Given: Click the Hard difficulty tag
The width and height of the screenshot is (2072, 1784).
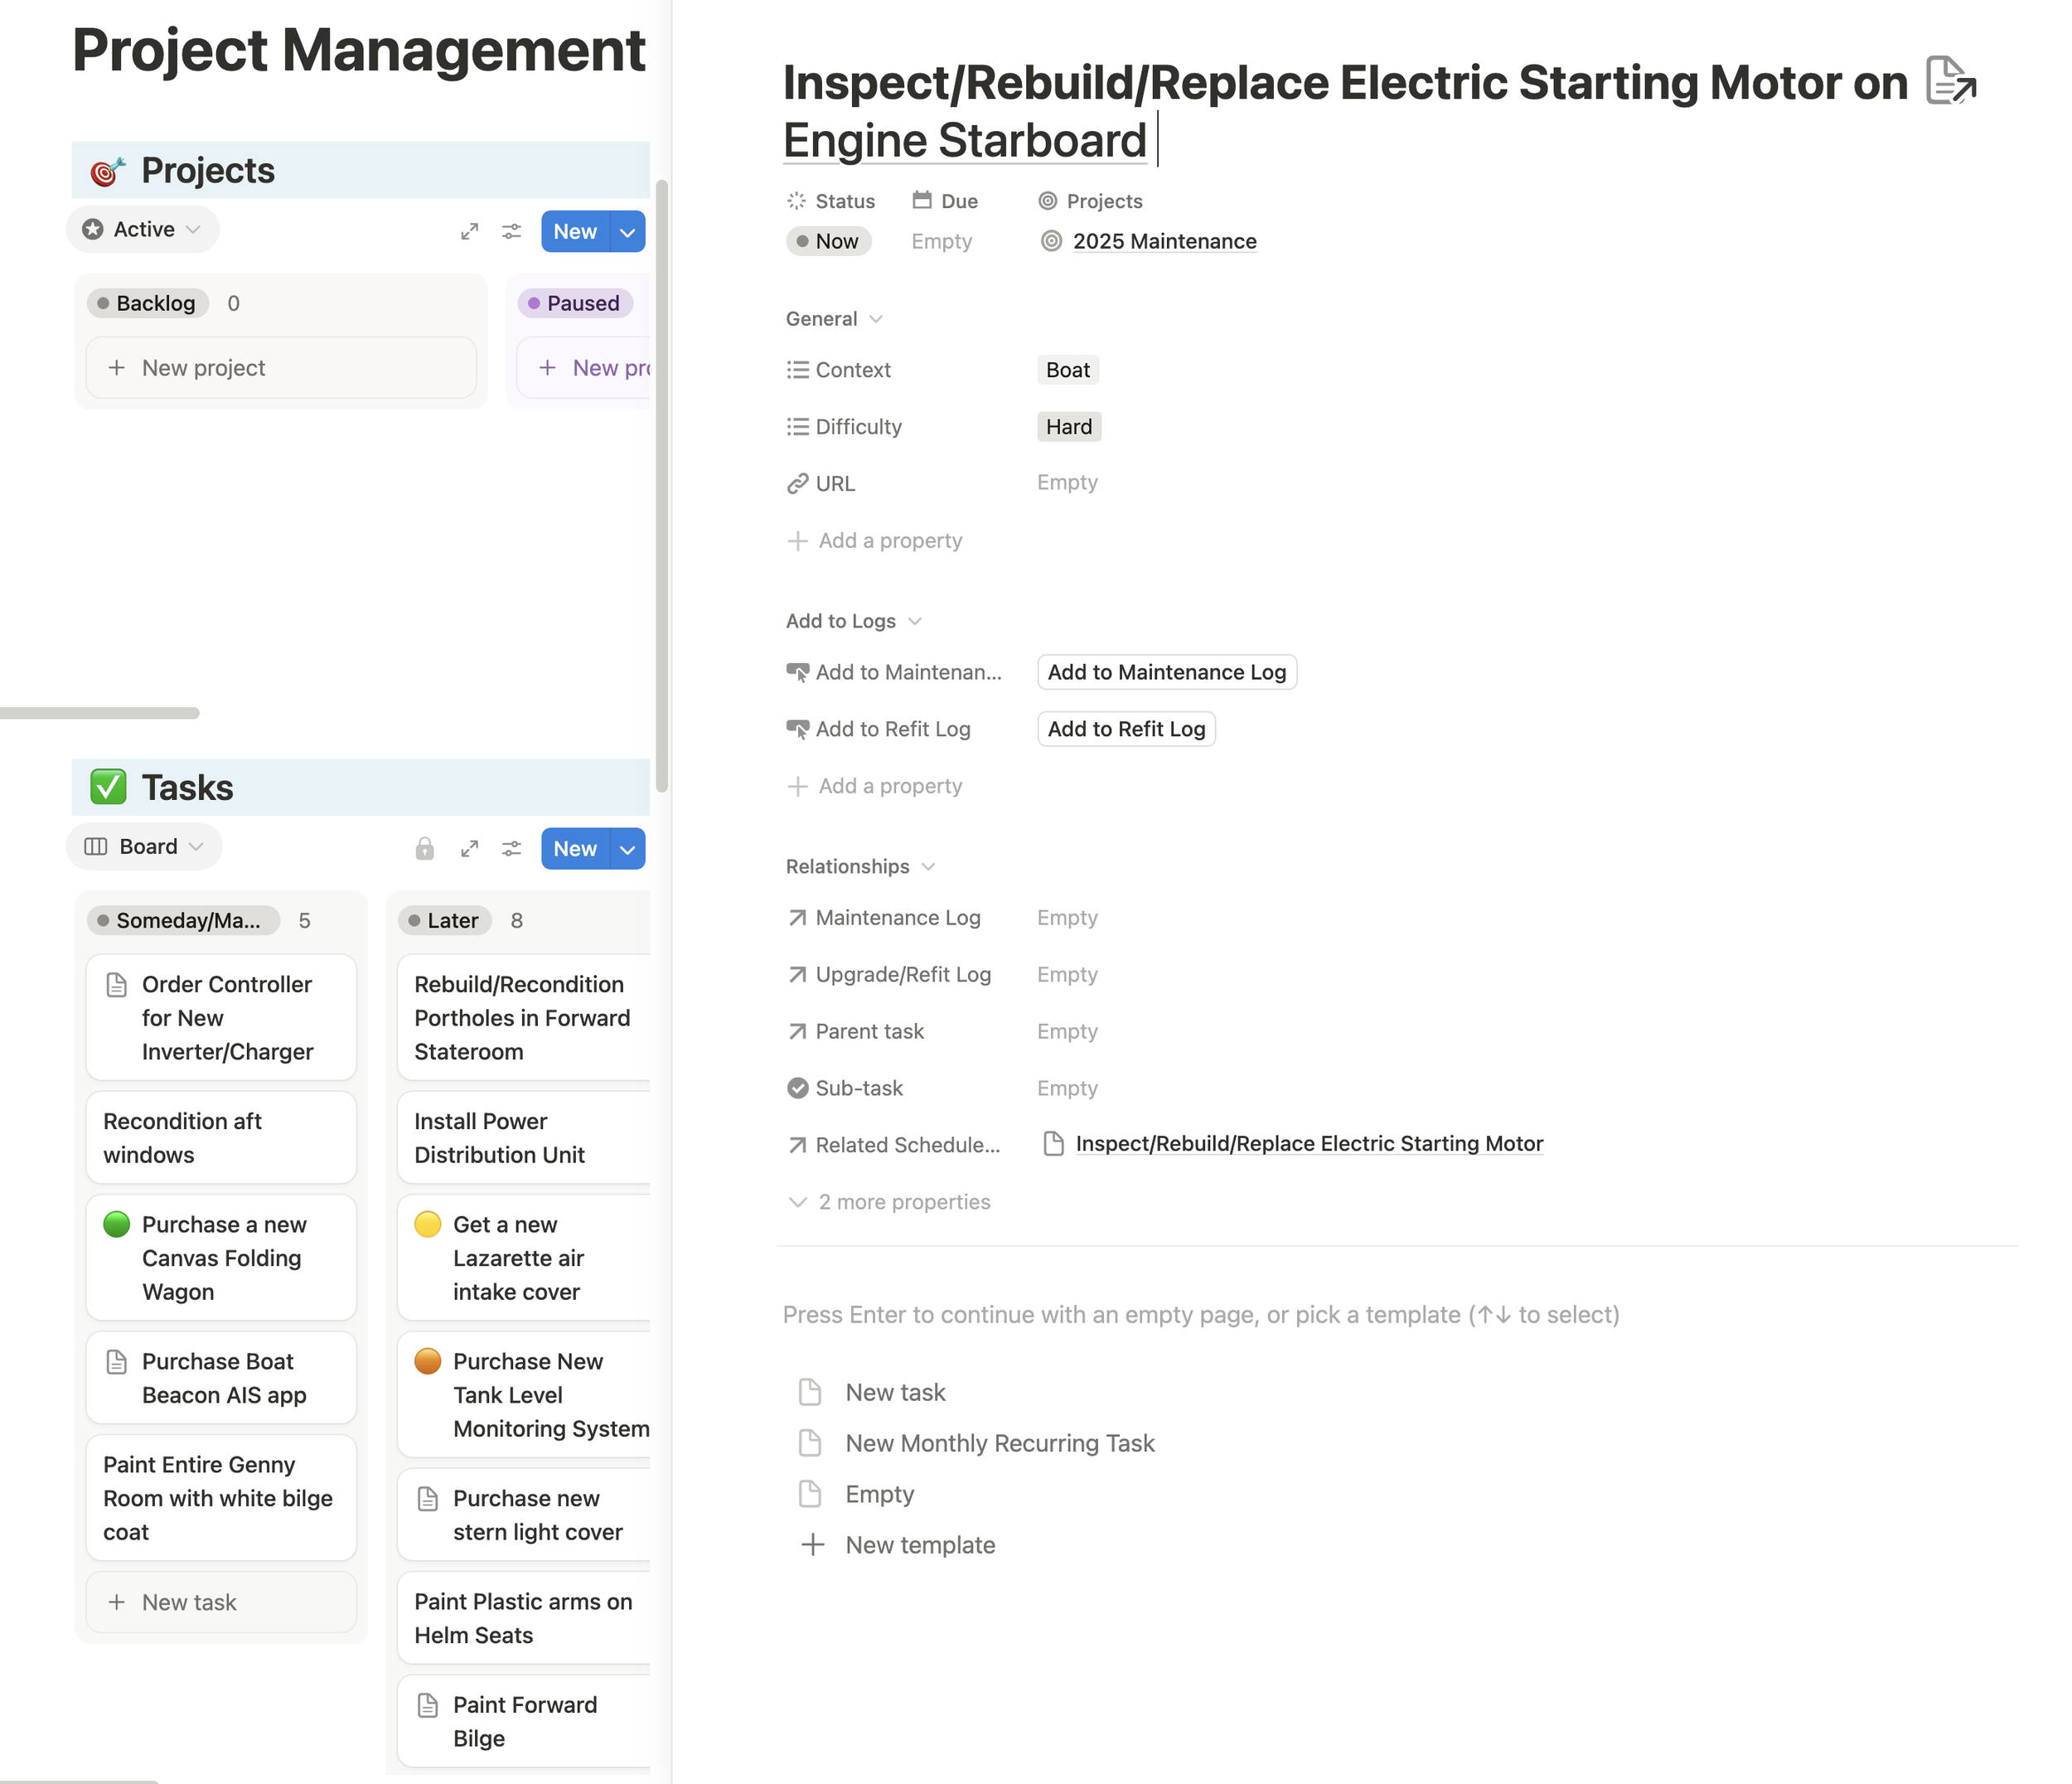Looking at the screenshot, I should click(x=1068, y=427).
